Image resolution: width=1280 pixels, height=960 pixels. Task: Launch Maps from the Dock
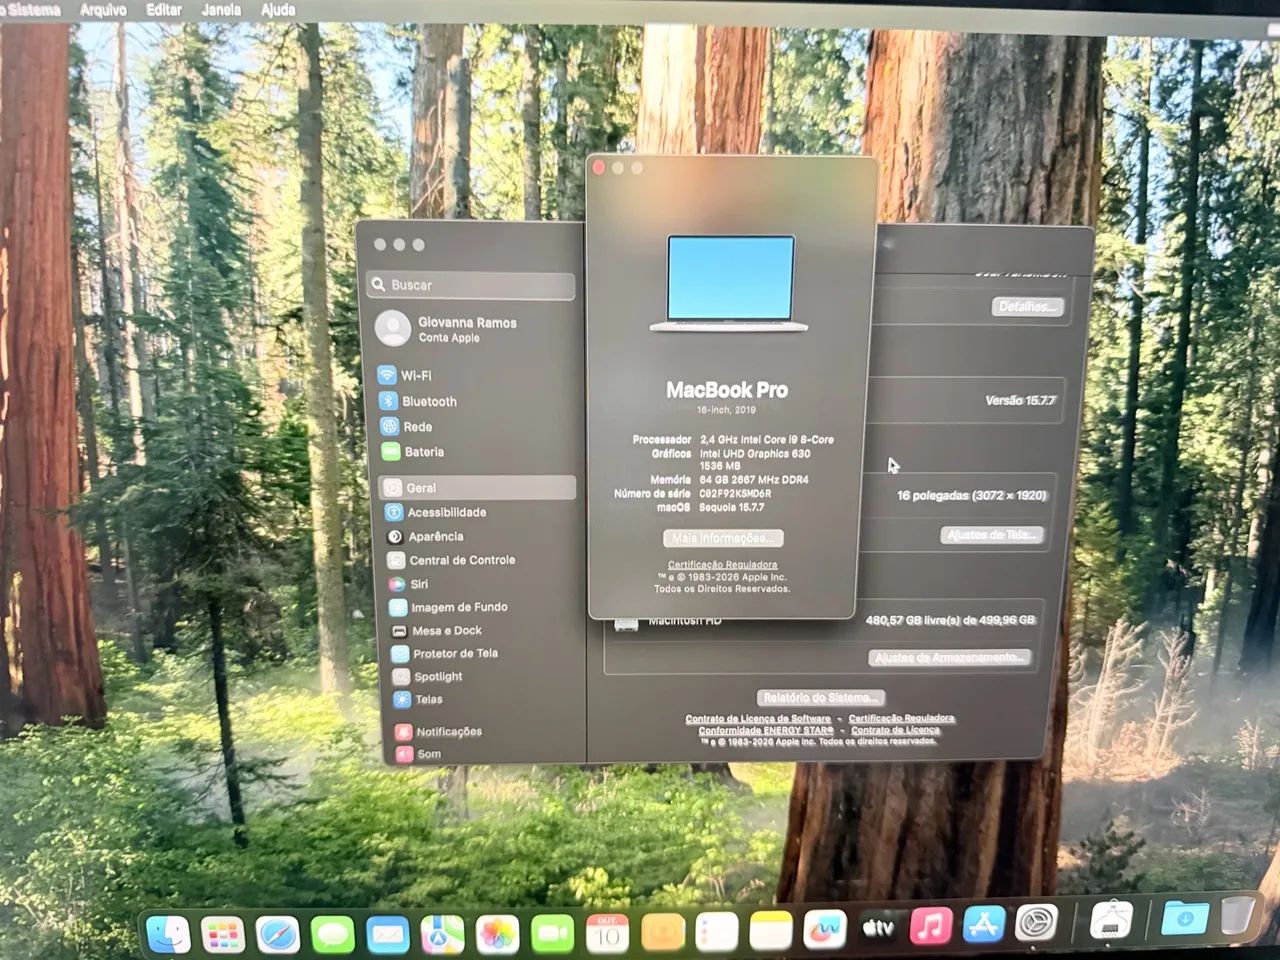click(x=442, y=935)
